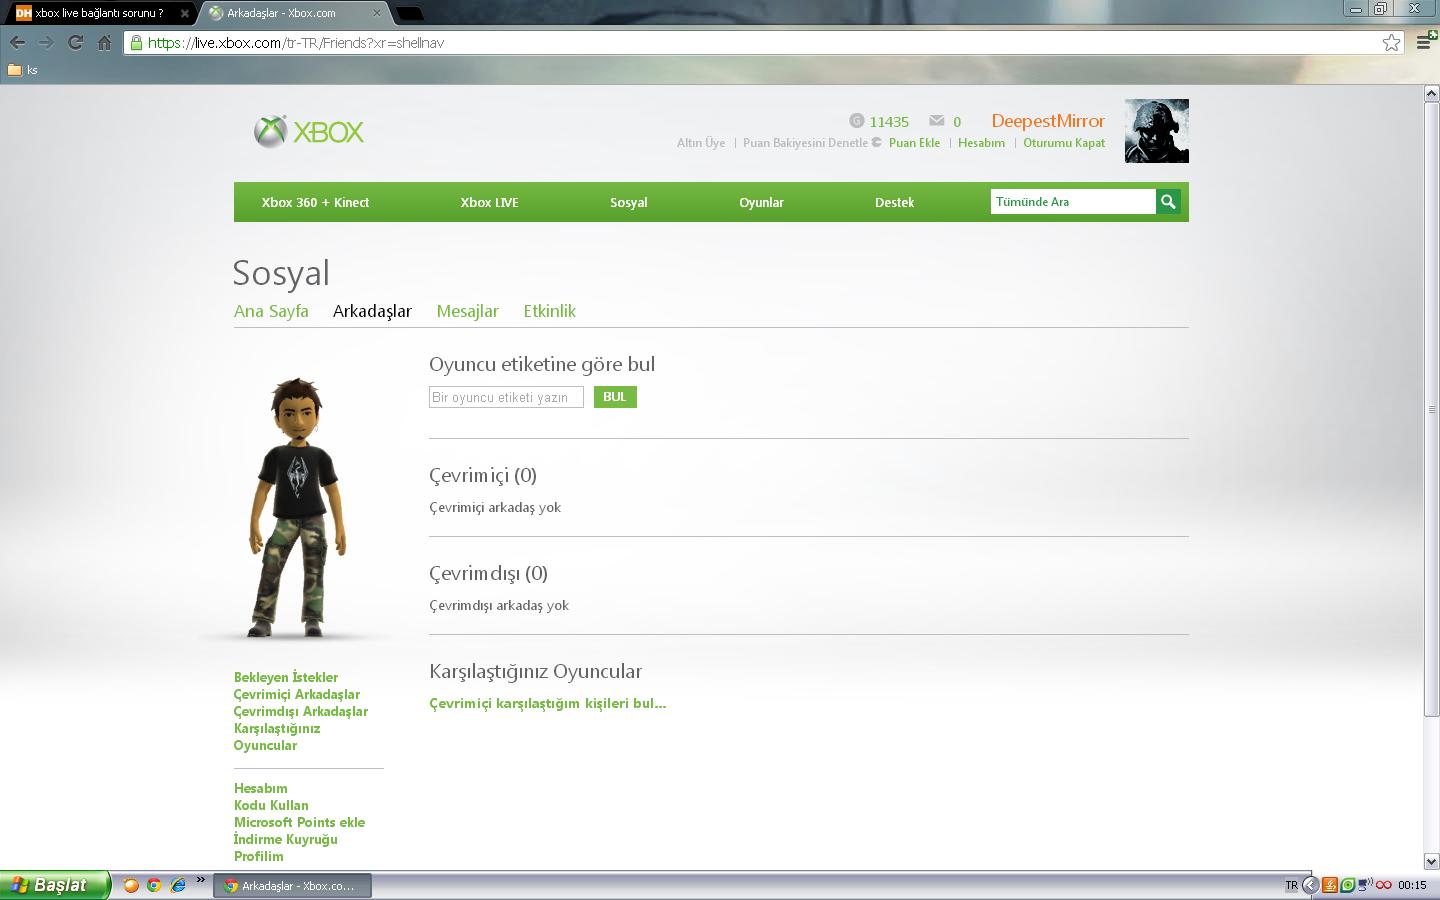This screenshot has height=900, width=1440.
Task: Open Karşılaştığınız Oyuncular sidebar link
Action: 277,737
